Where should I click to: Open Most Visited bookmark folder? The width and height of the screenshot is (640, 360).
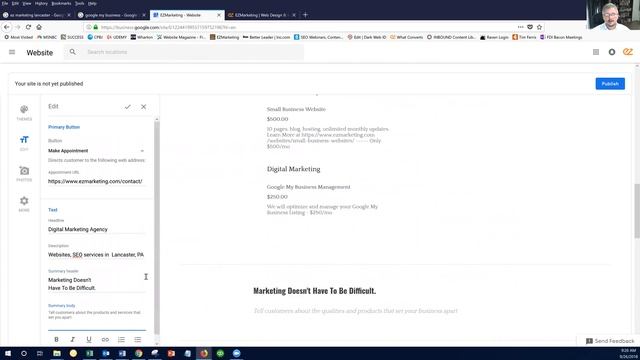coord(19,37)
